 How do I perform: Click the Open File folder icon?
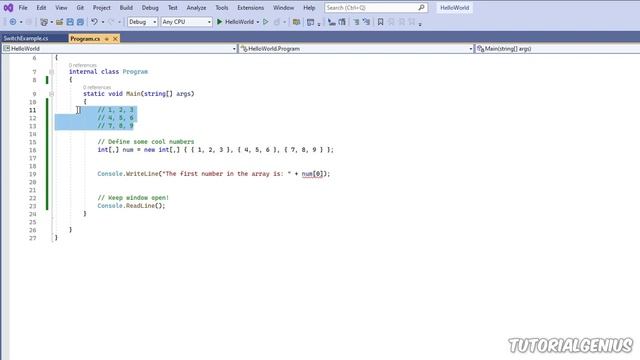(60, 22)
